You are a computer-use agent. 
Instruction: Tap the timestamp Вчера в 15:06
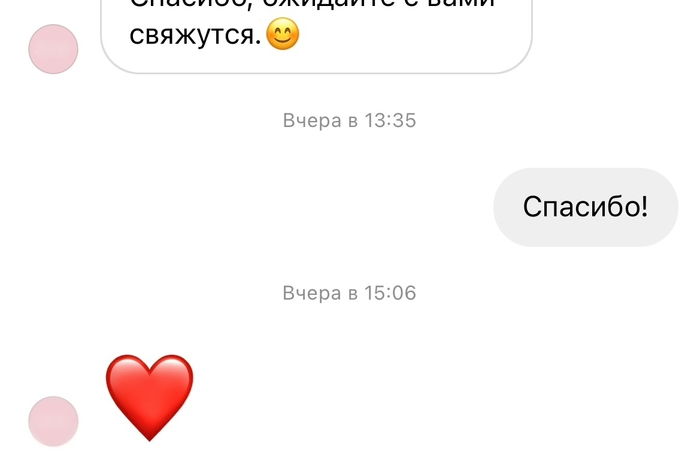click(349, 293)
